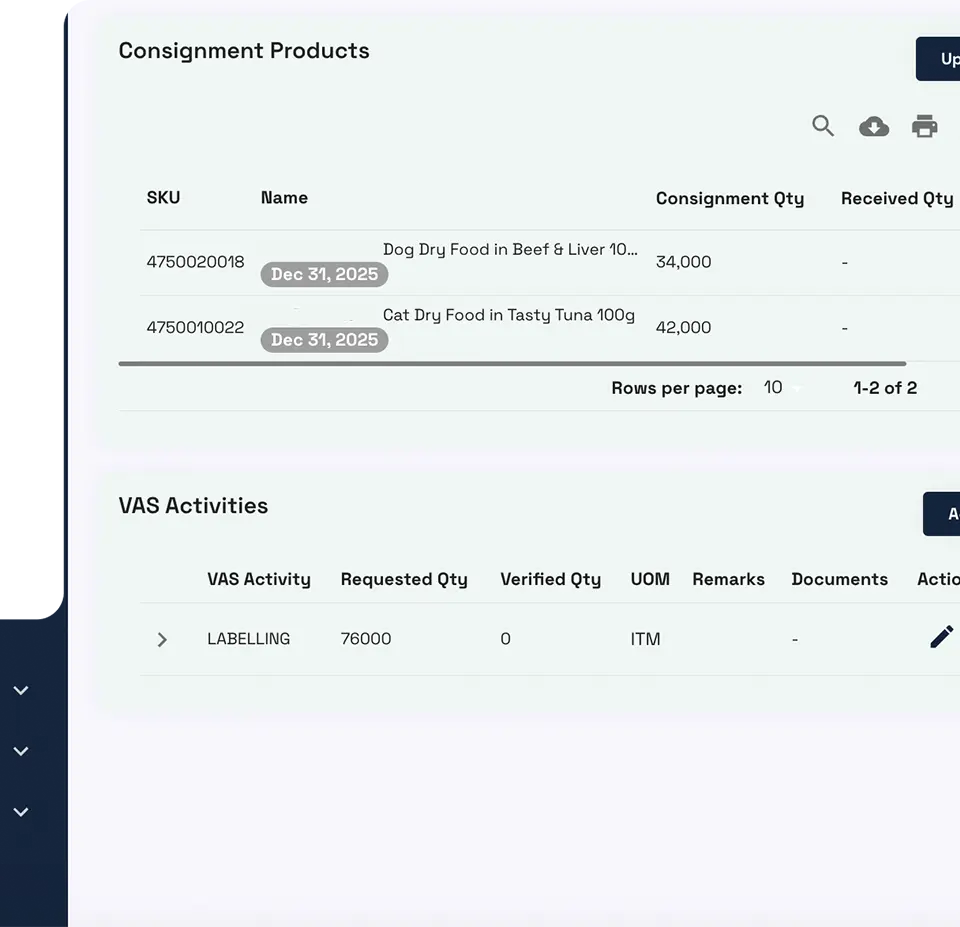Select SKU 4750020018 in the table
The image size is (960, 927).
tap(195, 261)
